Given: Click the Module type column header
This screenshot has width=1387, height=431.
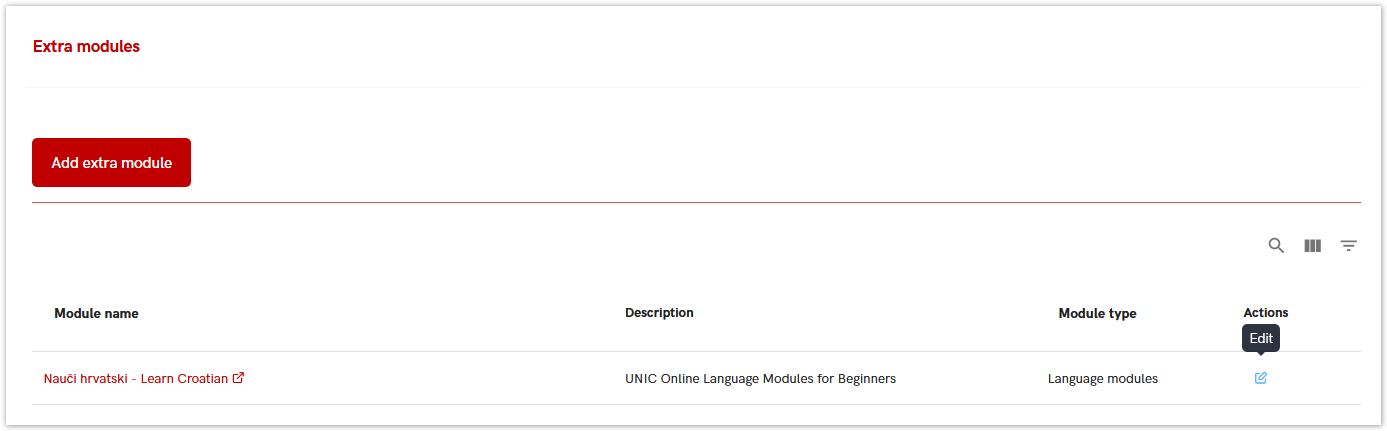Looking at the screenshot, I should pos(1097,314).
